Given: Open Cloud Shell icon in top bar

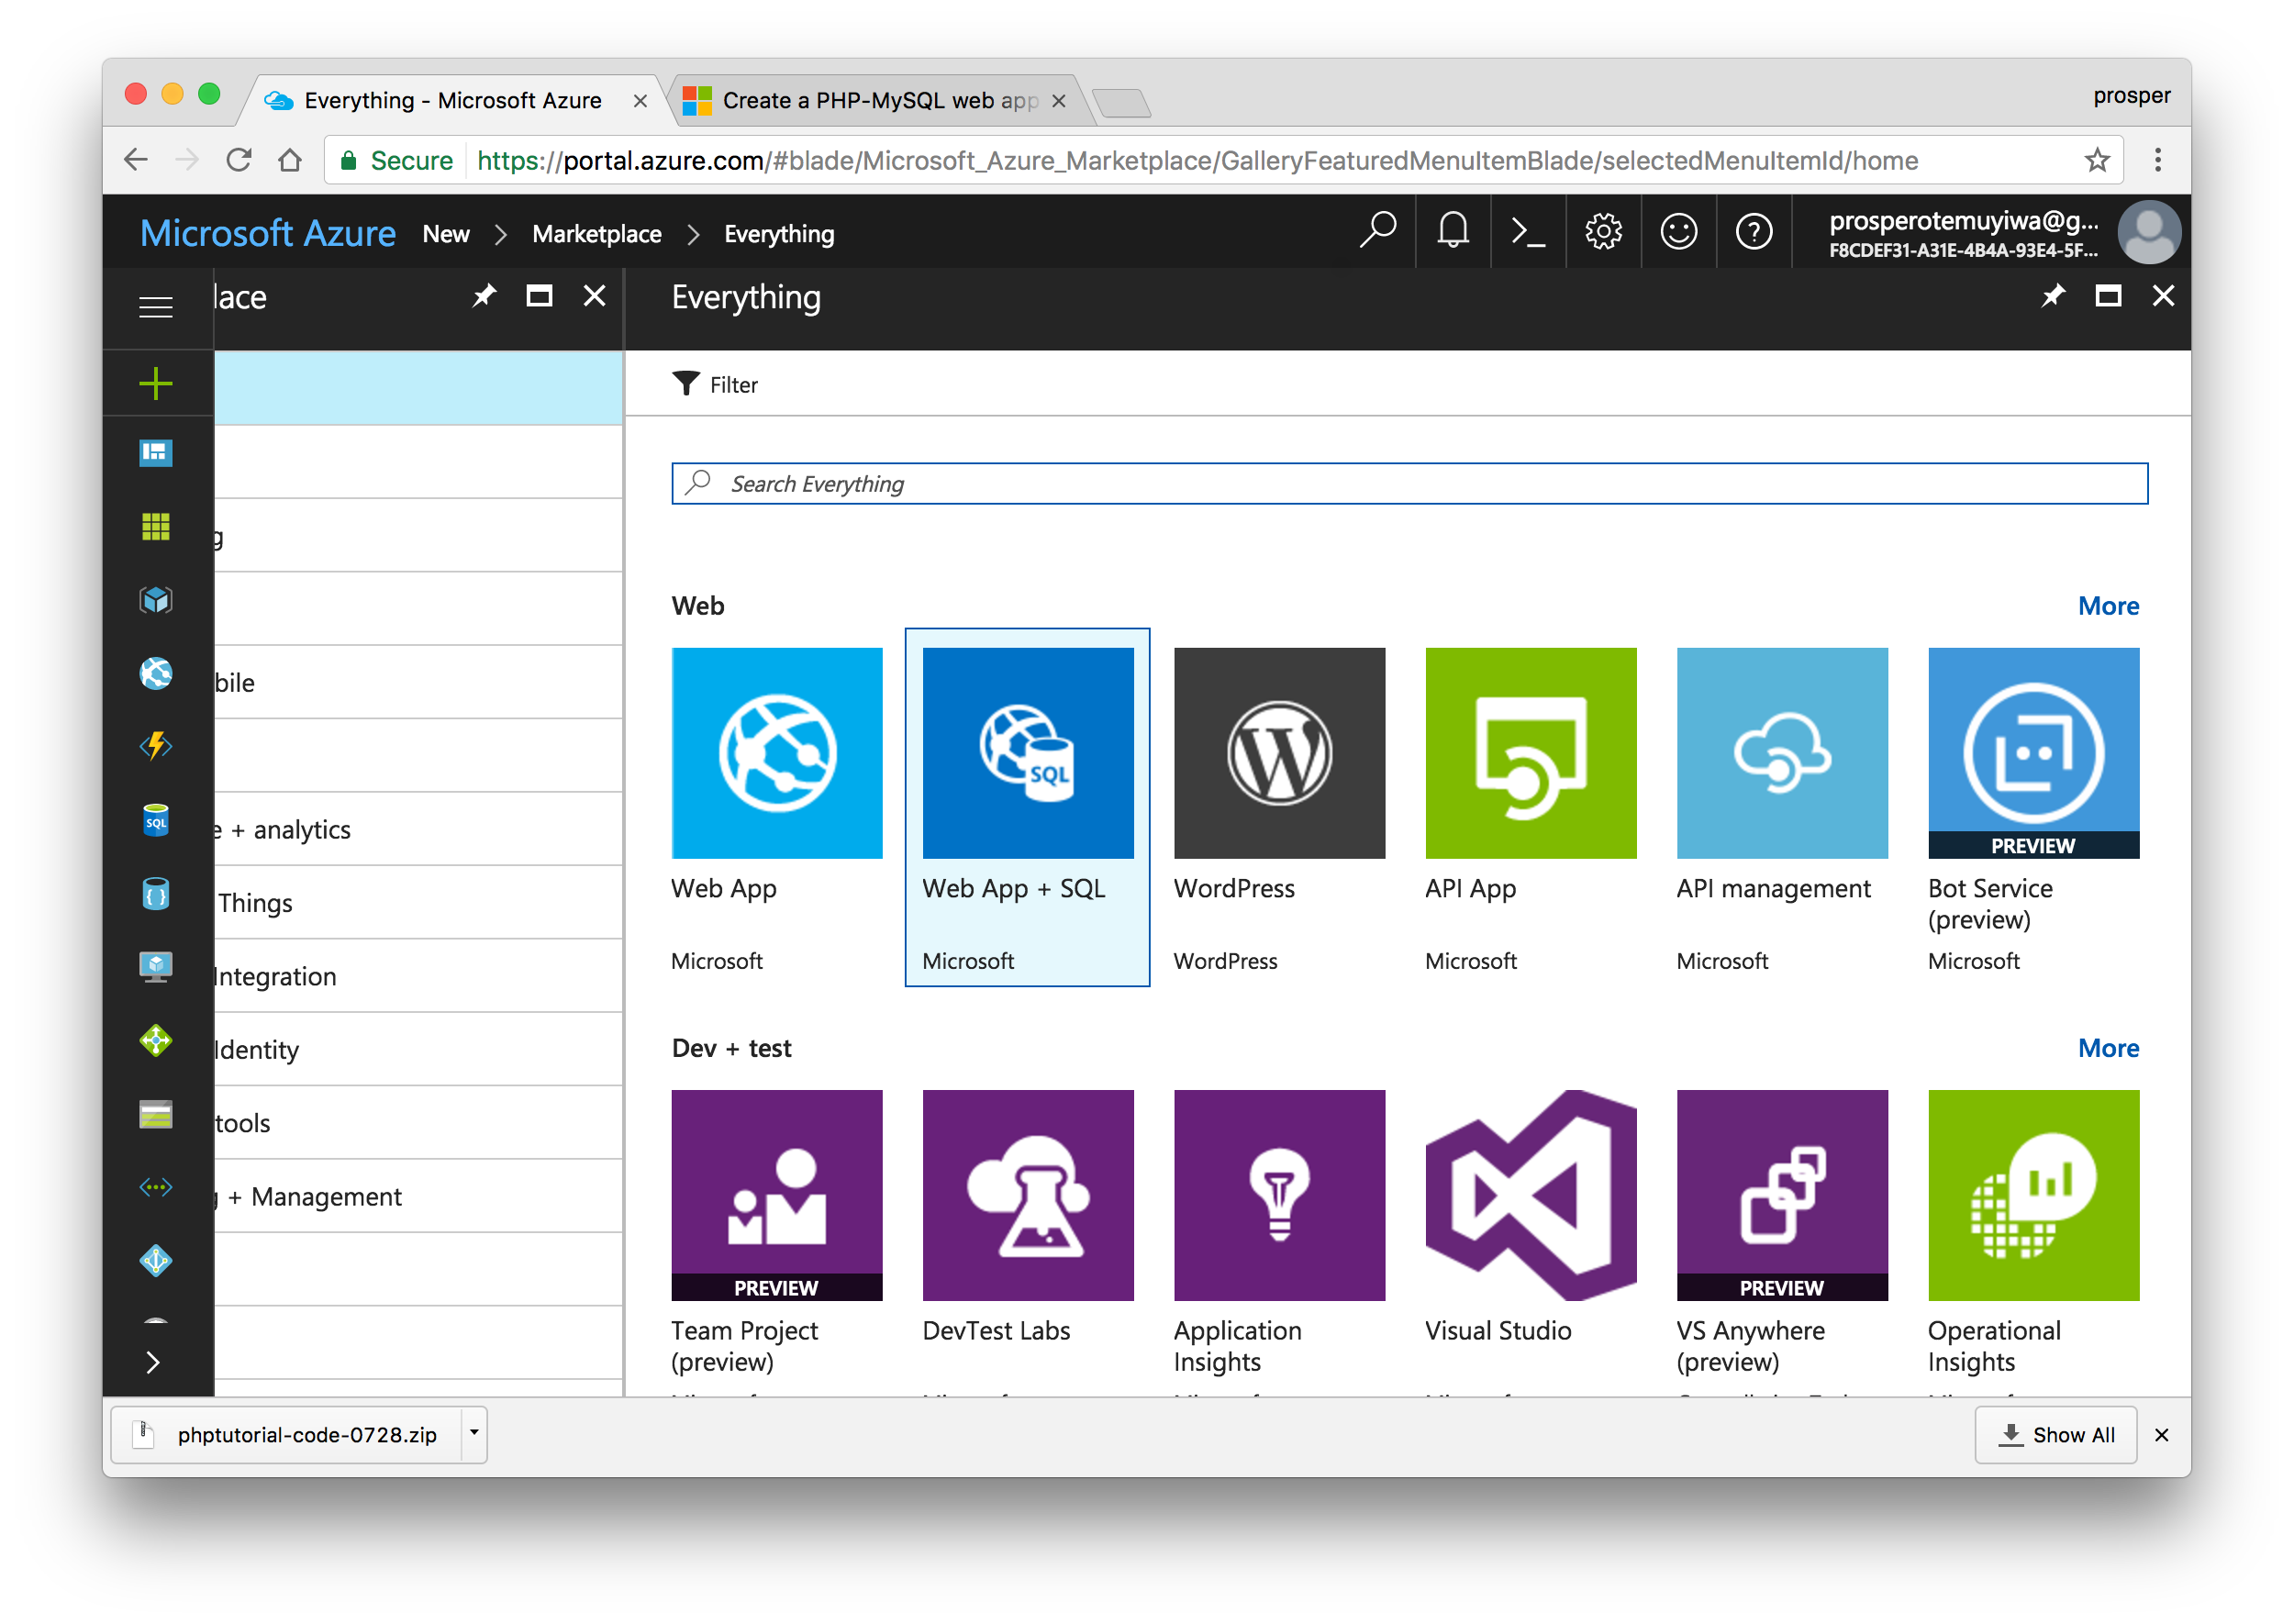Looking at the screenshot, I should click(1527, 232).
